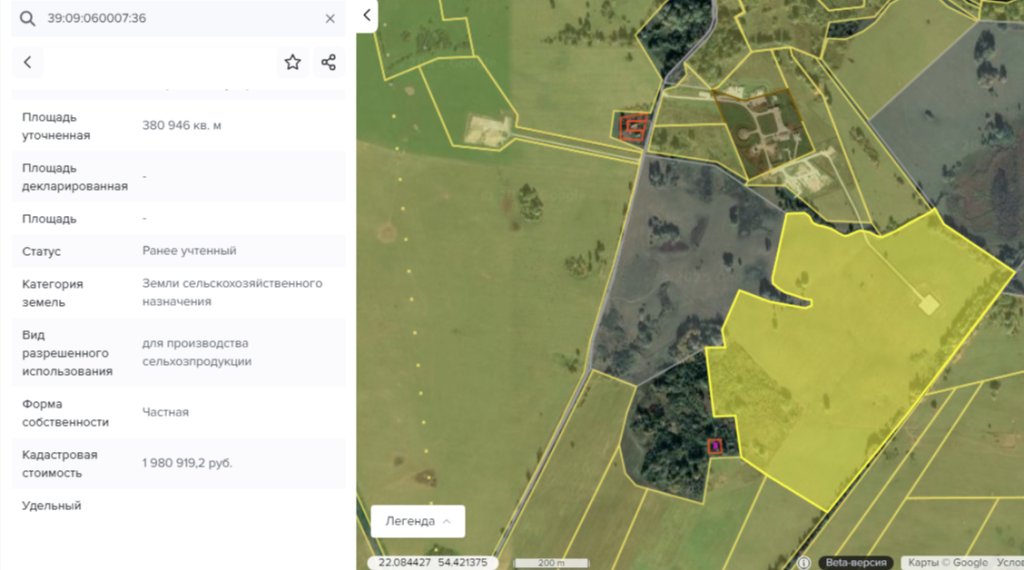The height and width of the screenshot is (570, 1024).
Task: Select ownership value Частная
Action: (165, 412)
